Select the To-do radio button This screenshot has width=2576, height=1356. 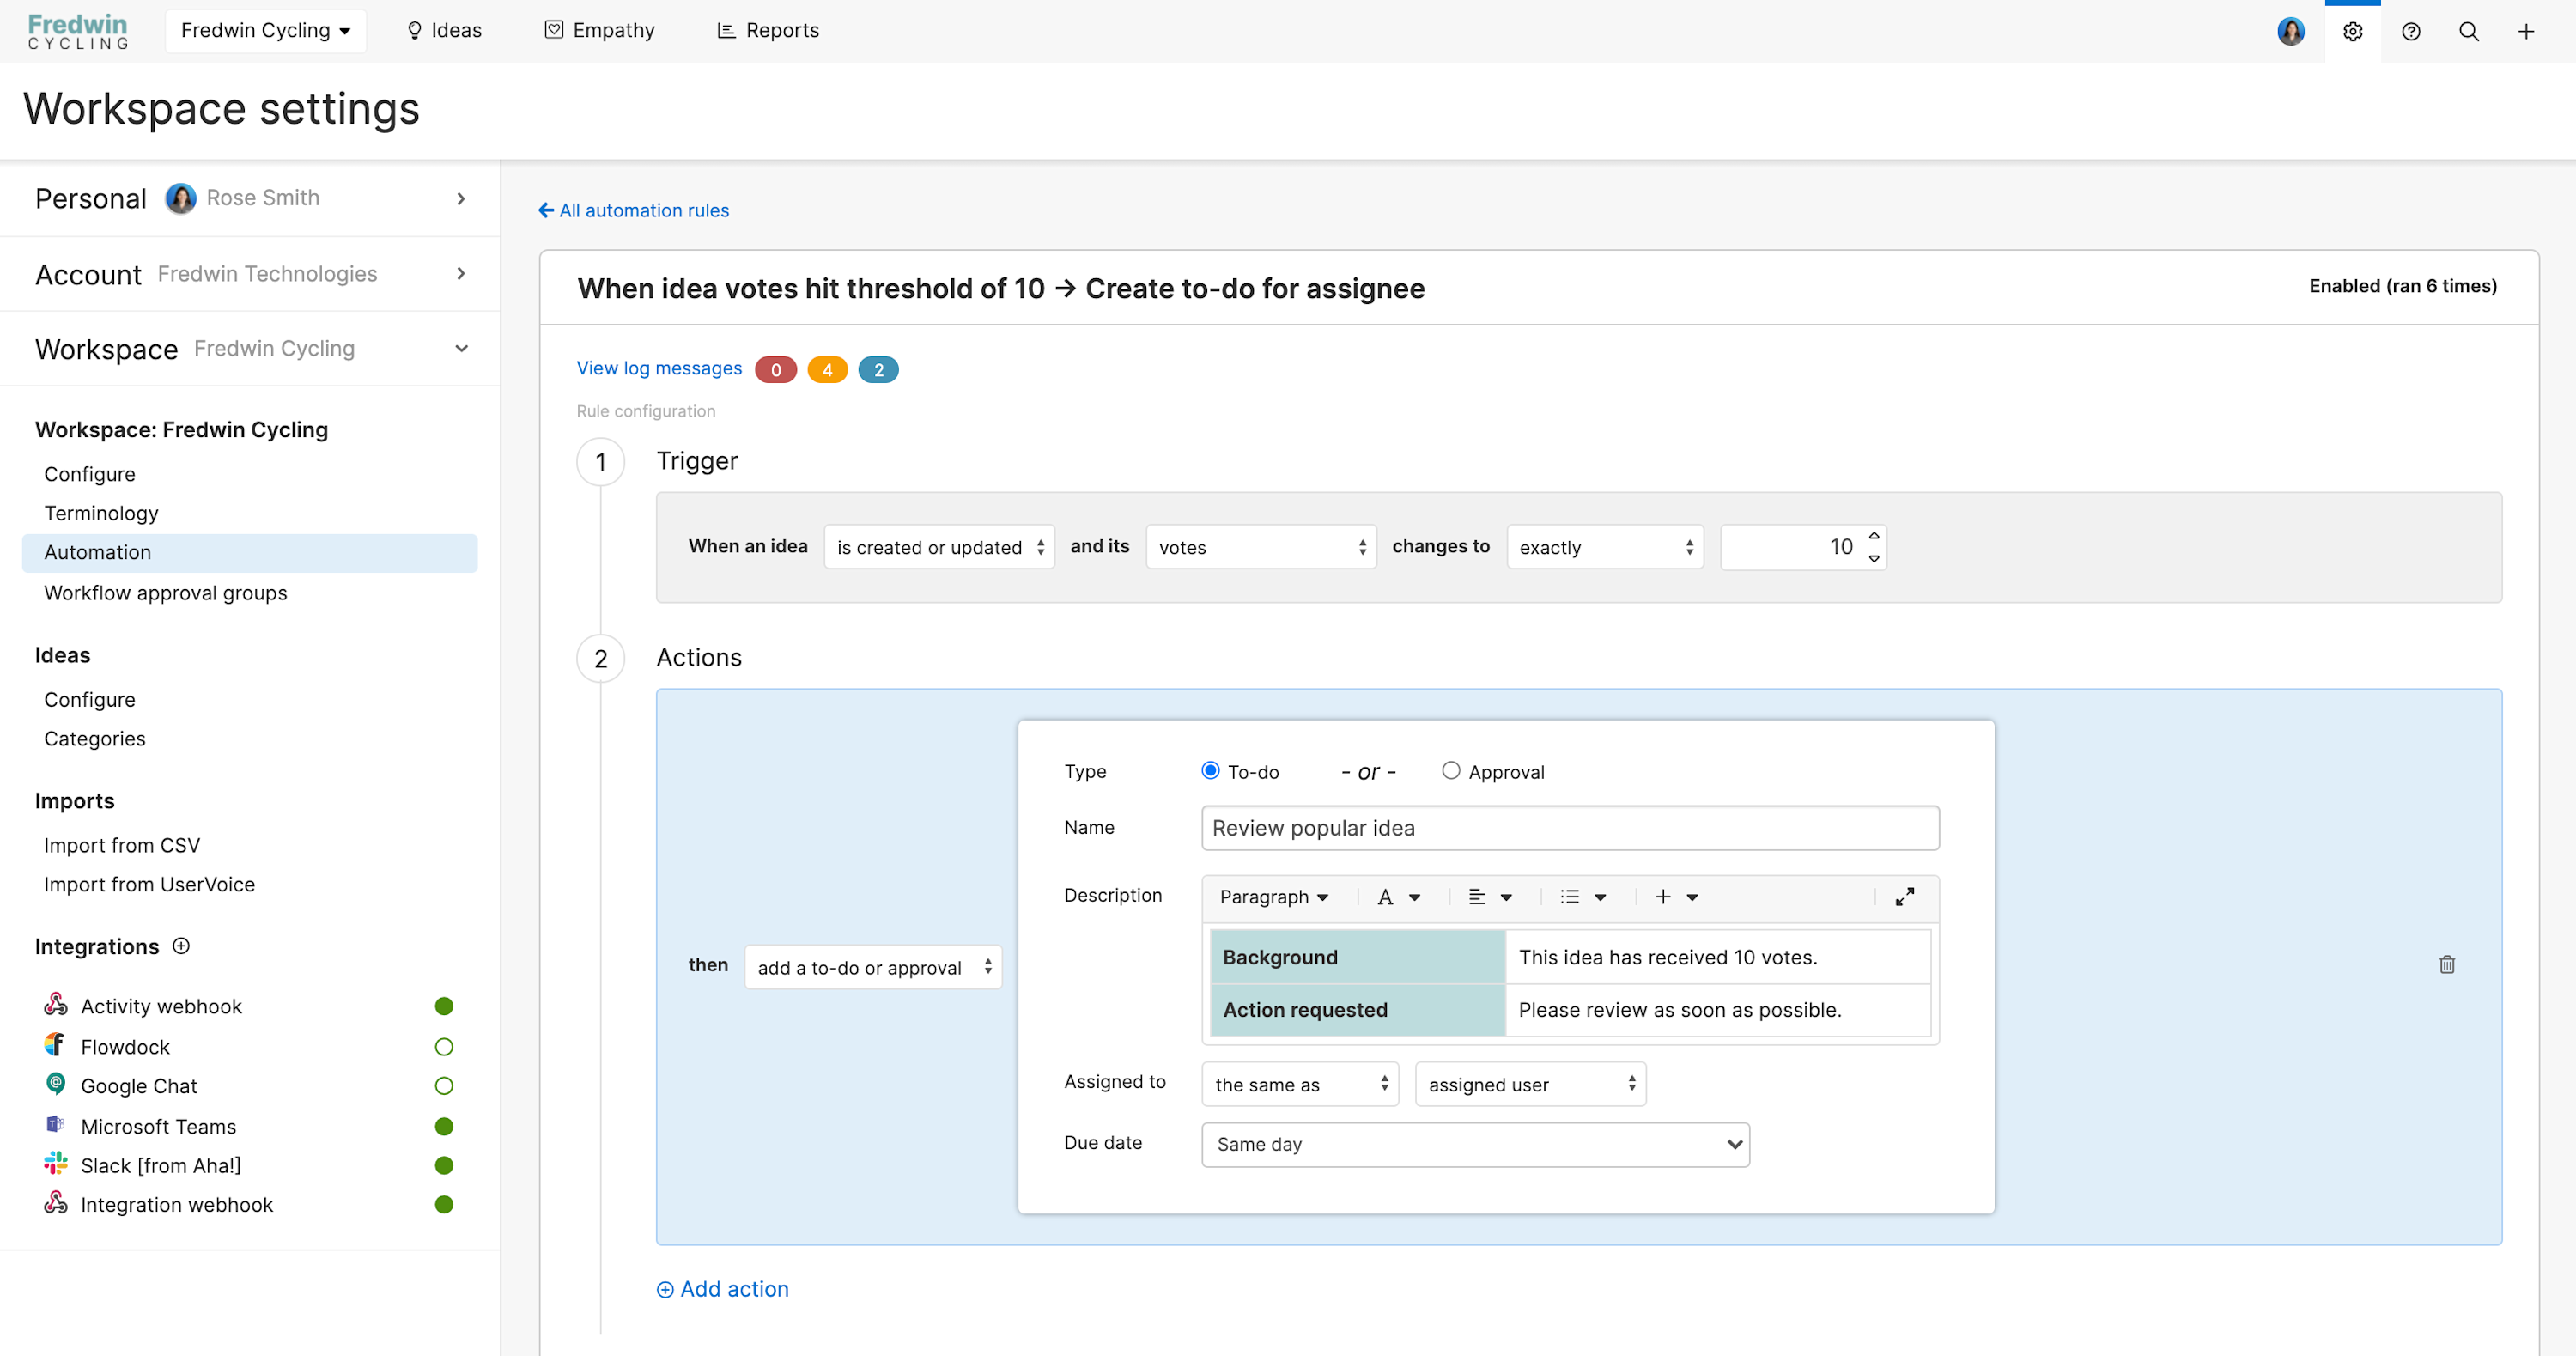(x=1210, y=771)
